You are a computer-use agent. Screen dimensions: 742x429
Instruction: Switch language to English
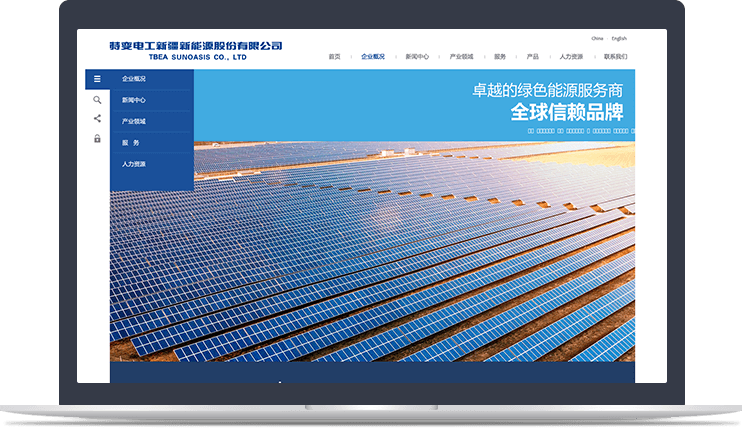pyautogui.click(x=619, y=38)
